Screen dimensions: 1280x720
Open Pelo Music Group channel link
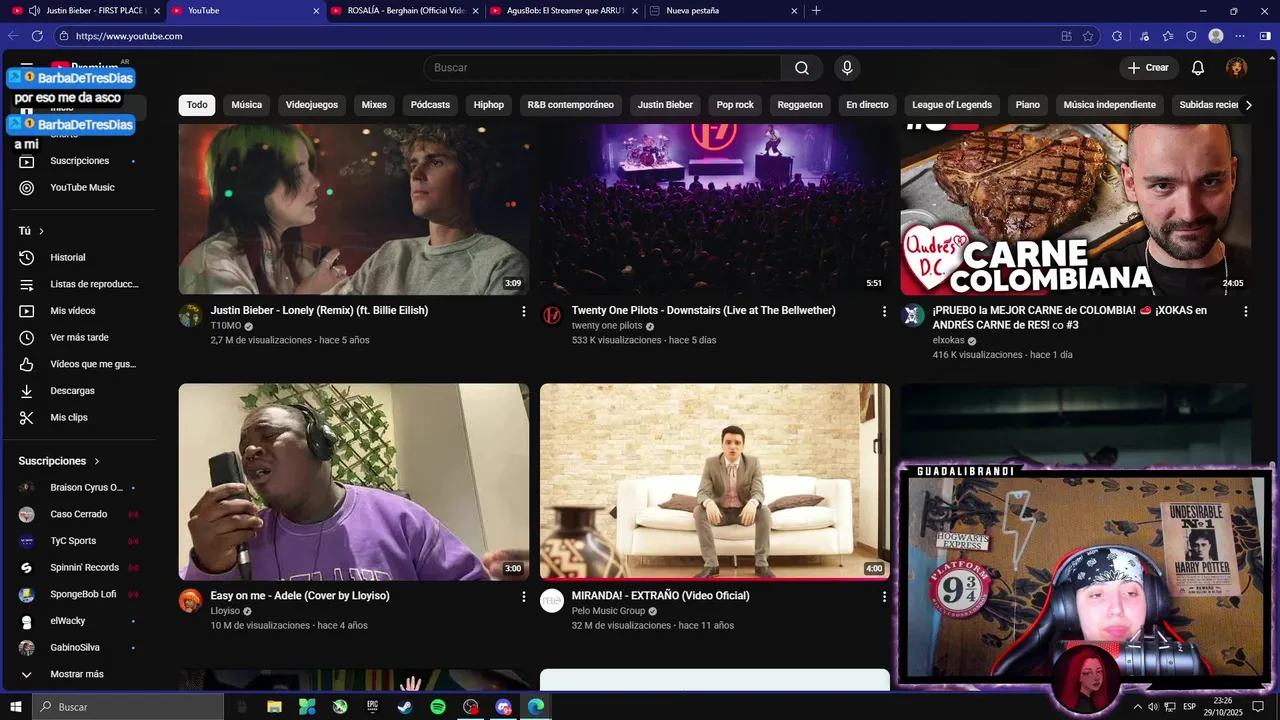tap(608, 611)
